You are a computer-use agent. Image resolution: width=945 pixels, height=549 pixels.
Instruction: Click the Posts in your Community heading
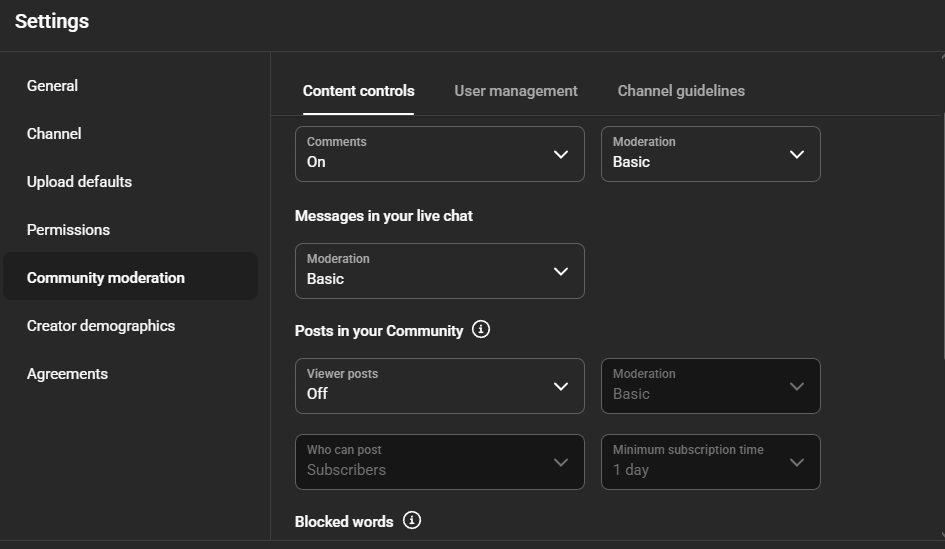pyautogui.click(x=378, y=331)
